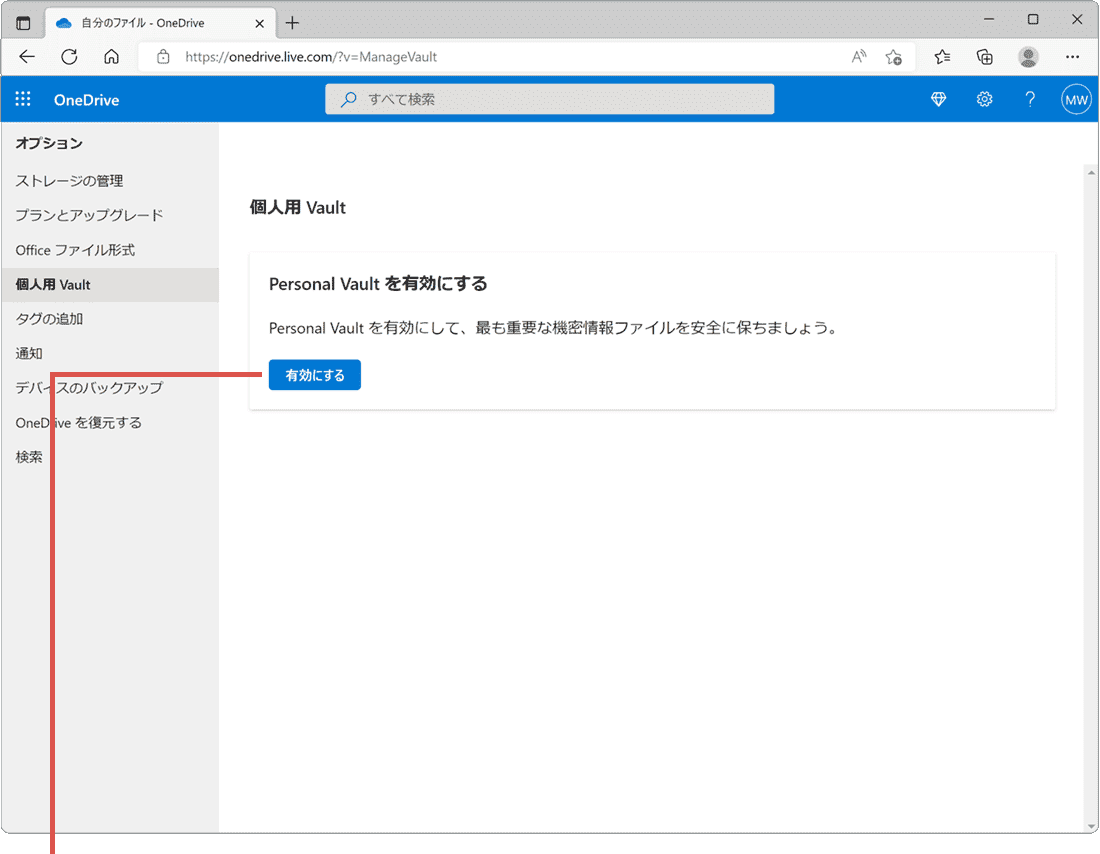Add this page to favorites star icon
Screen dimensions: 1100x854
[x=893, y=57]
